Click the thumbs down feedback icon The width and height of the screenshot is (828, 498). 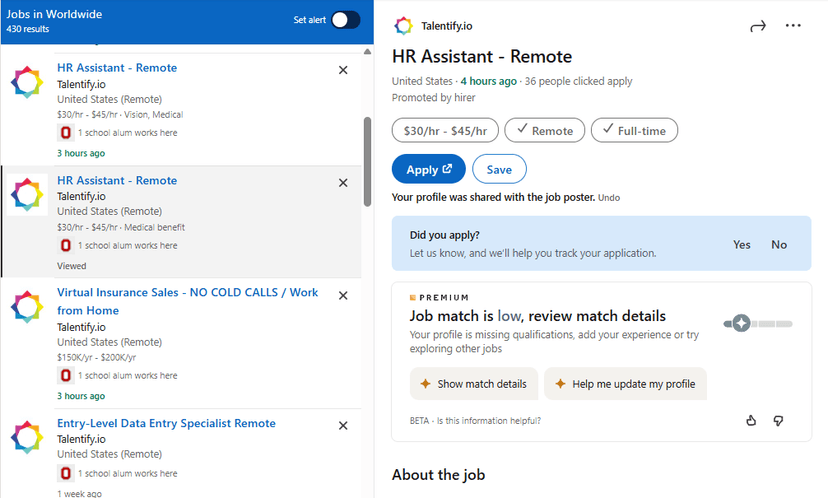778,420
